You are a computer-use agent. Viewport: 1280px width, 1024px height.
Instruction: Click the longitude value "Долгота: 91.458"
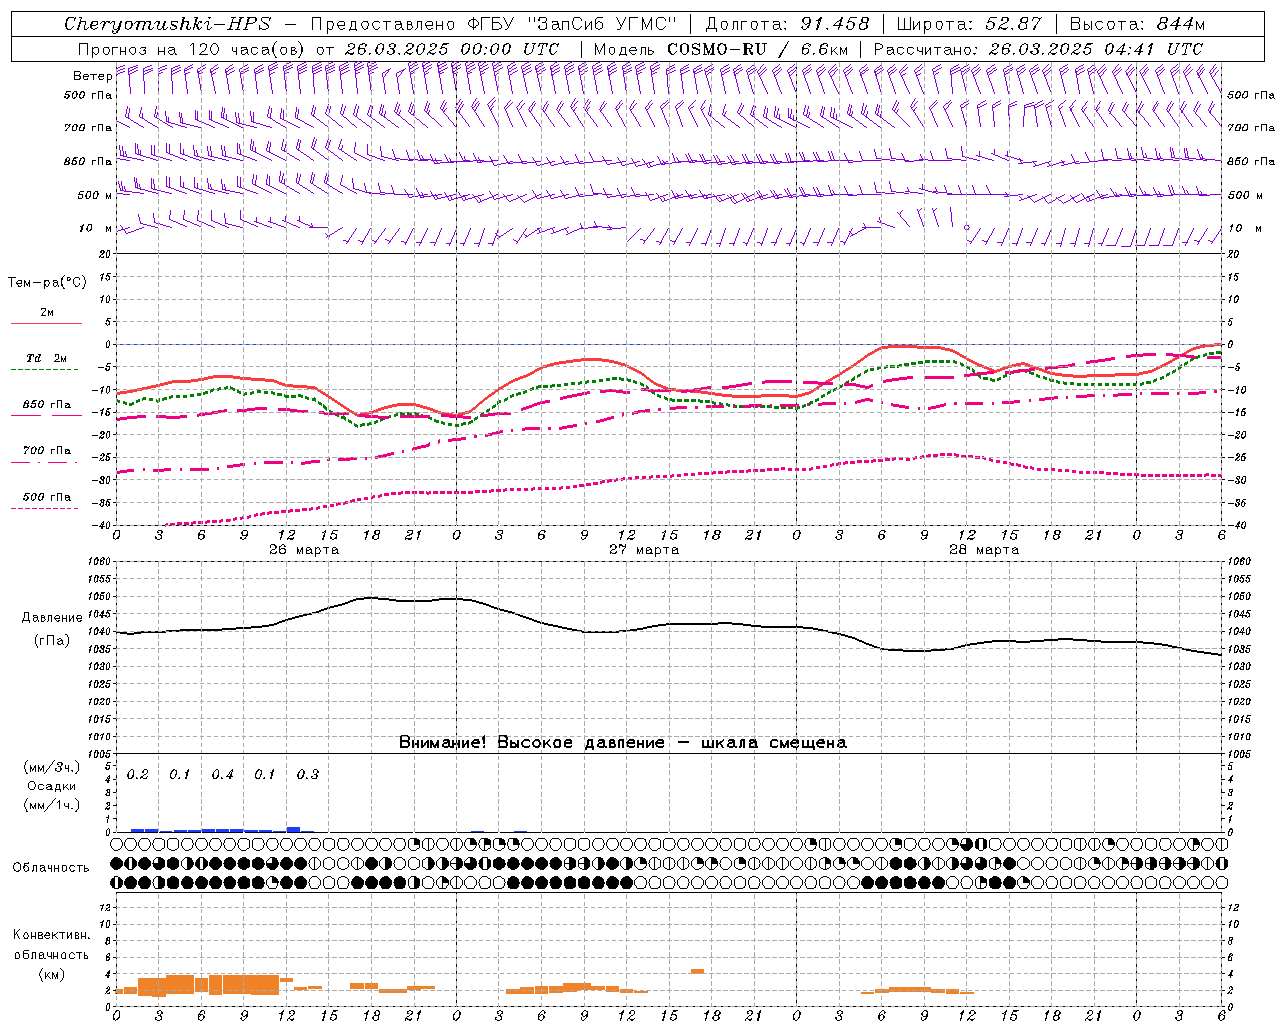[x=787, y=24]
